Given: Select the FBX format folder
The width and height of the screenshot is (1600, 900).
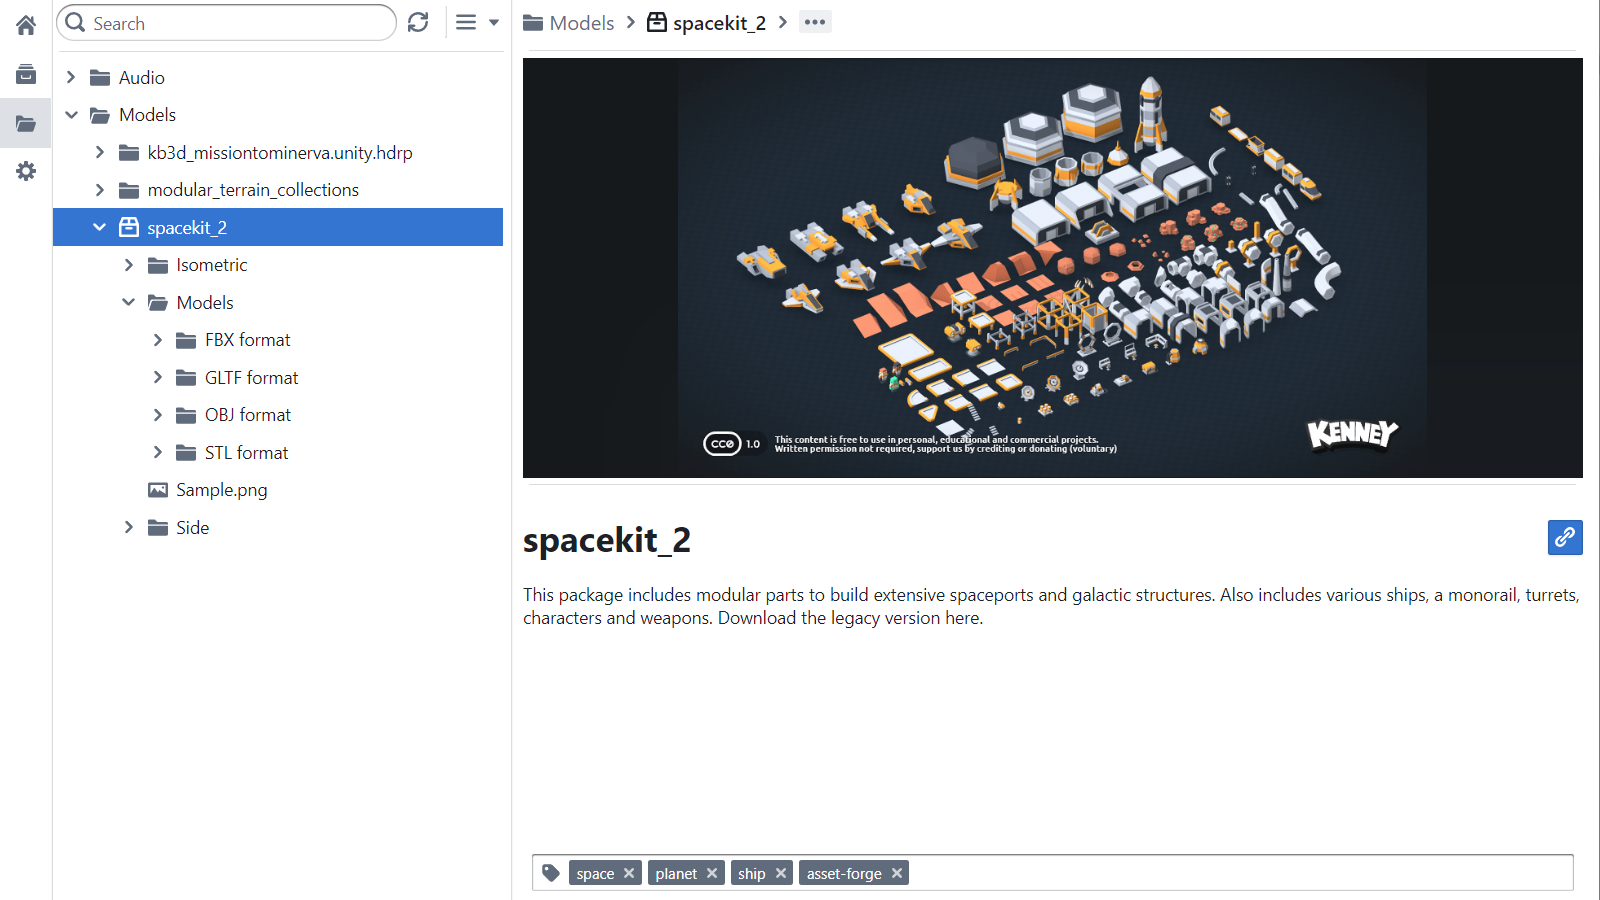Looking at the screenshot, I should [278, 340].
